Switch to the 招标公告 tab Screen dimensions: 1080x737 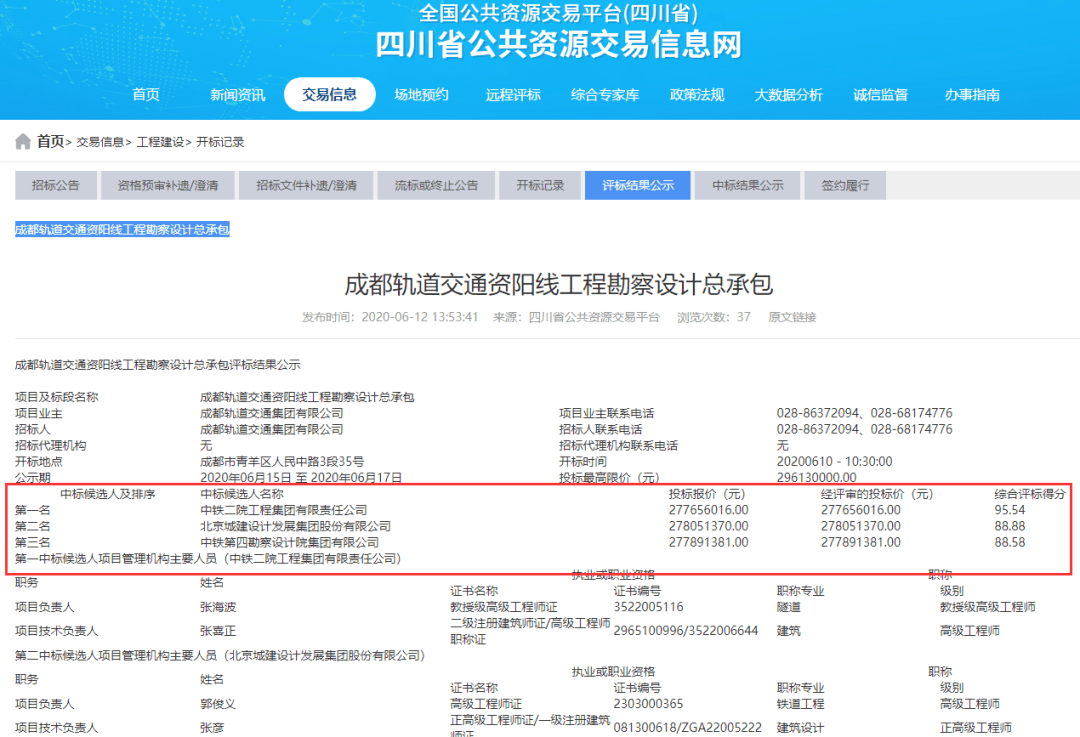tap(56, 185)
